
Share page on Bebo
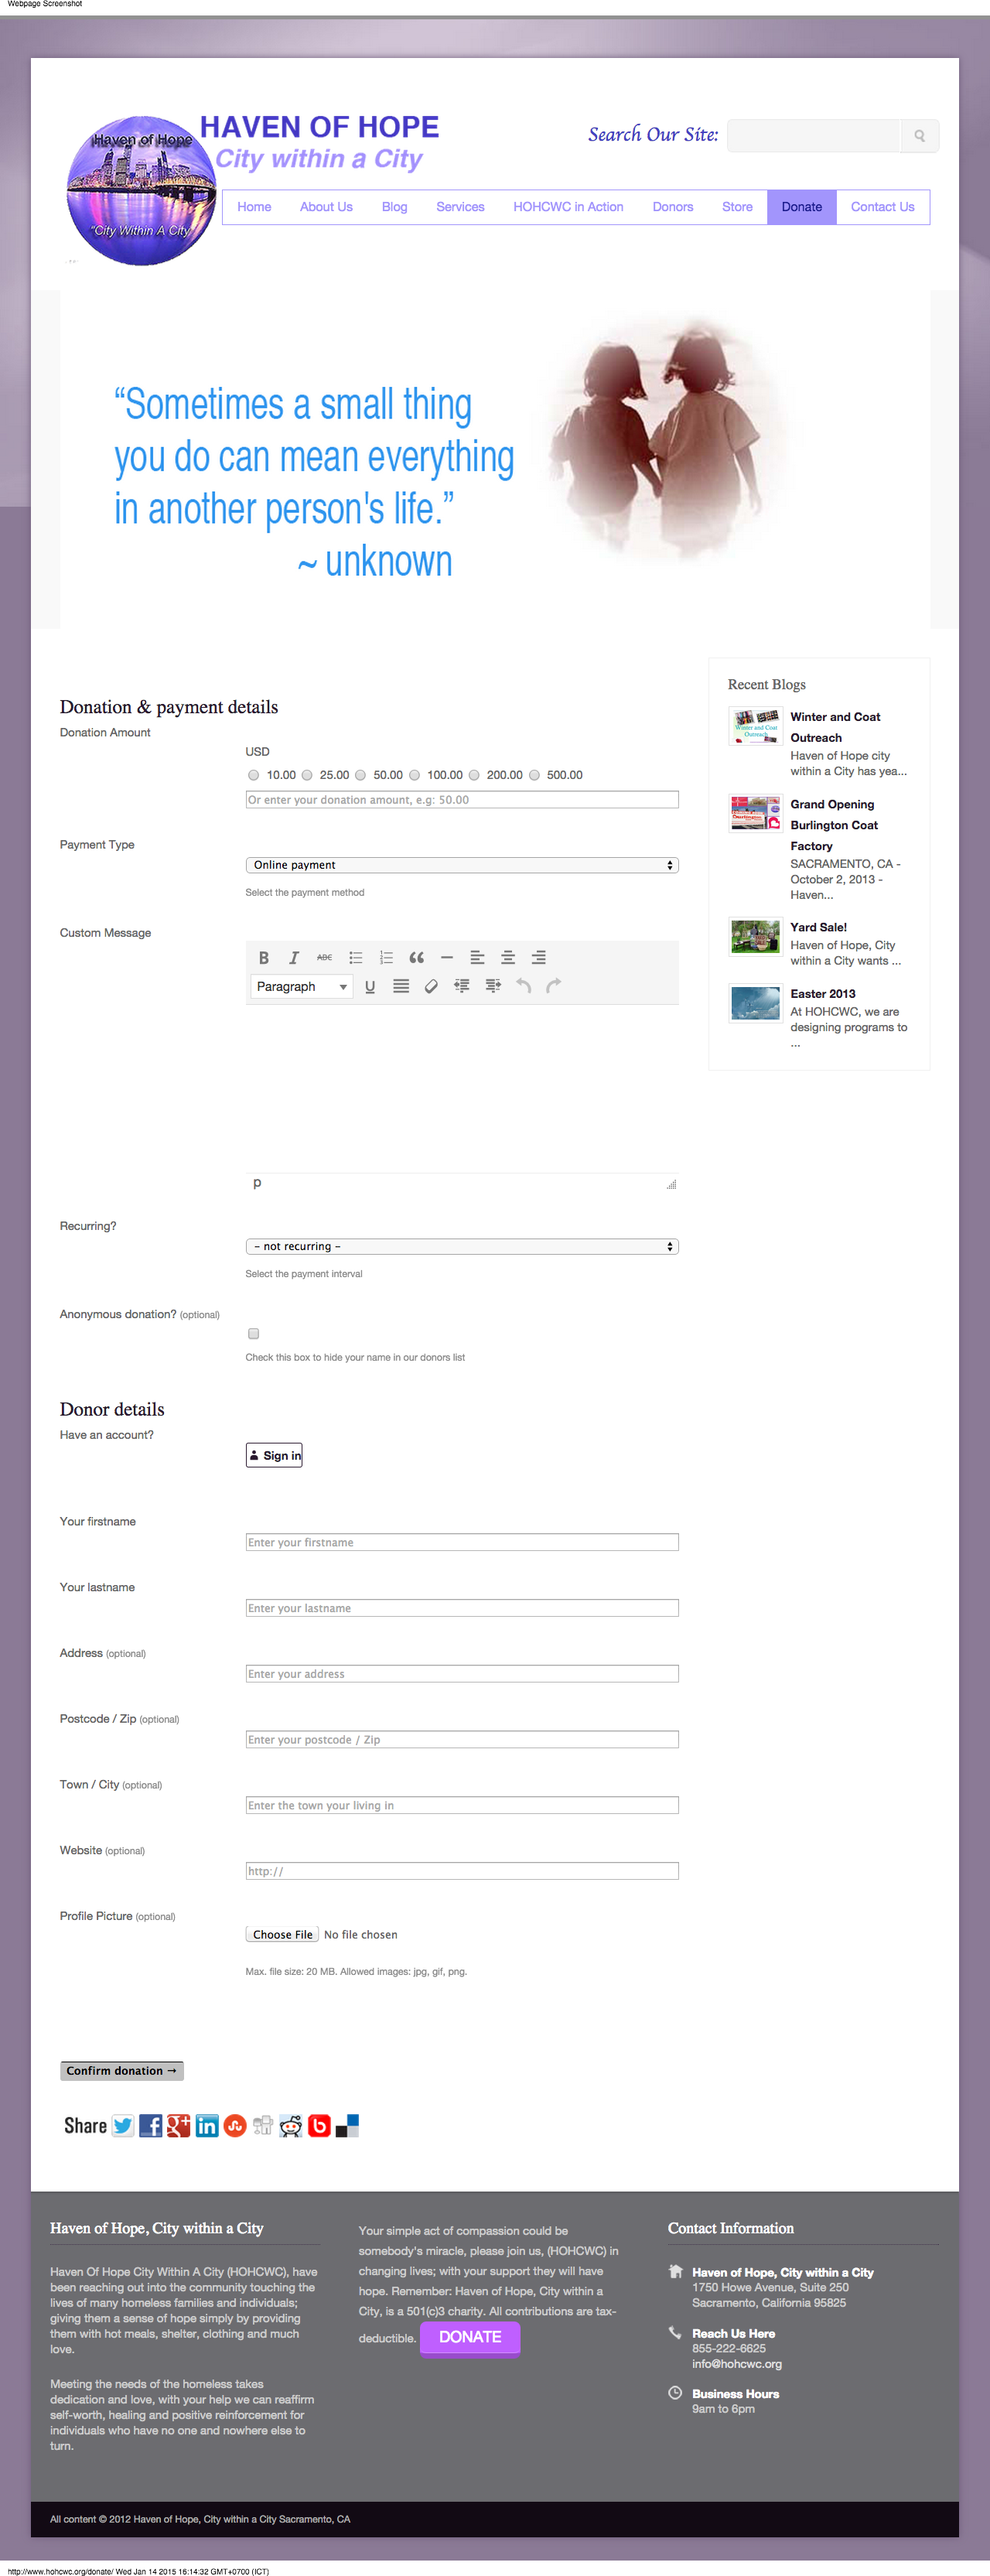coord(319,2125)
